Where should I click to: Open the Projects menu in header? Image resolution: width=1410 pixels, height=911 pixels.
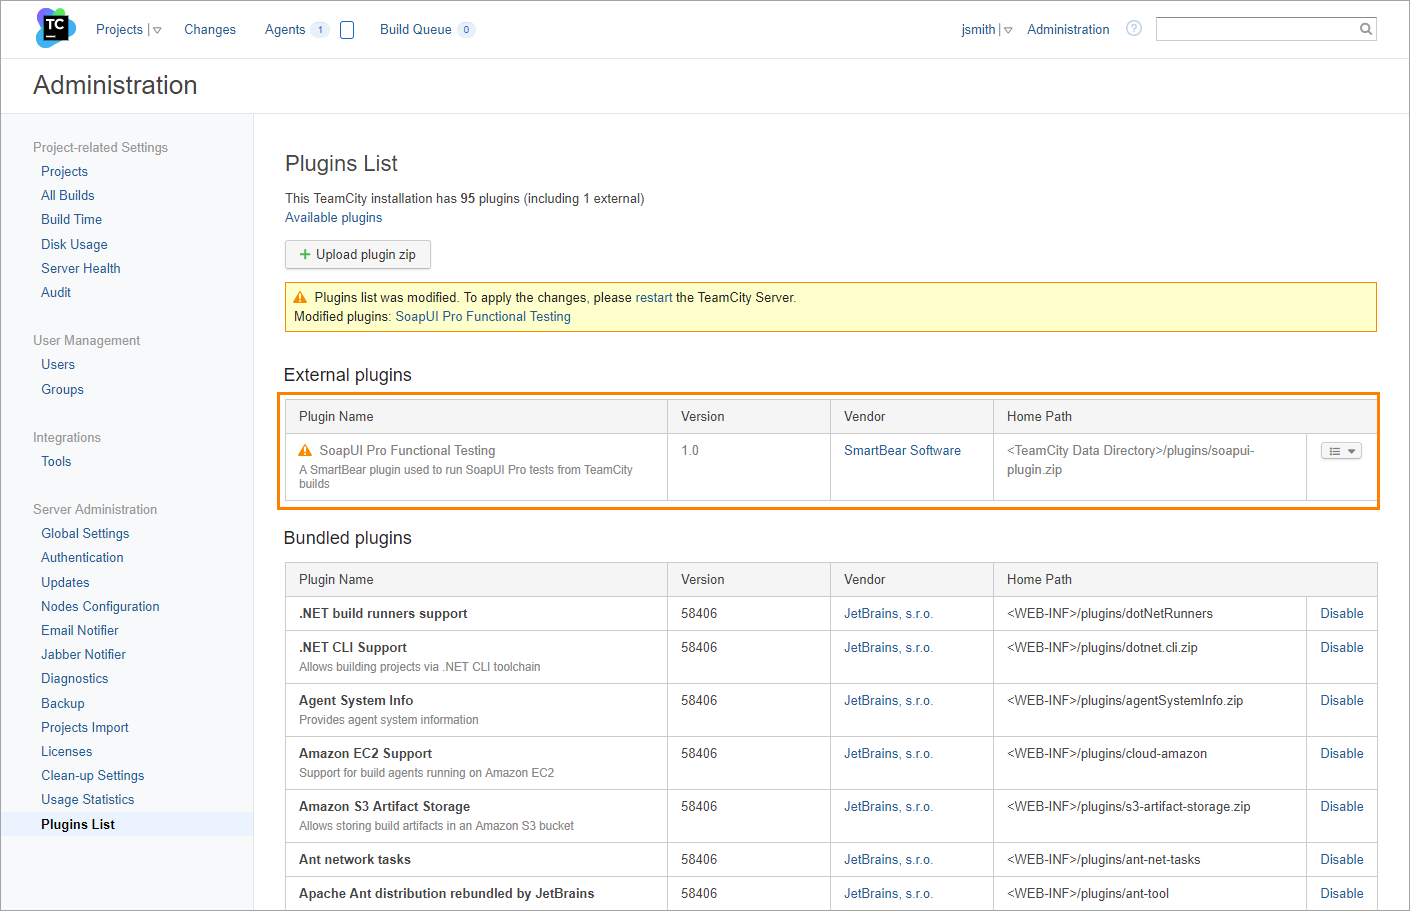click(119, 29)
